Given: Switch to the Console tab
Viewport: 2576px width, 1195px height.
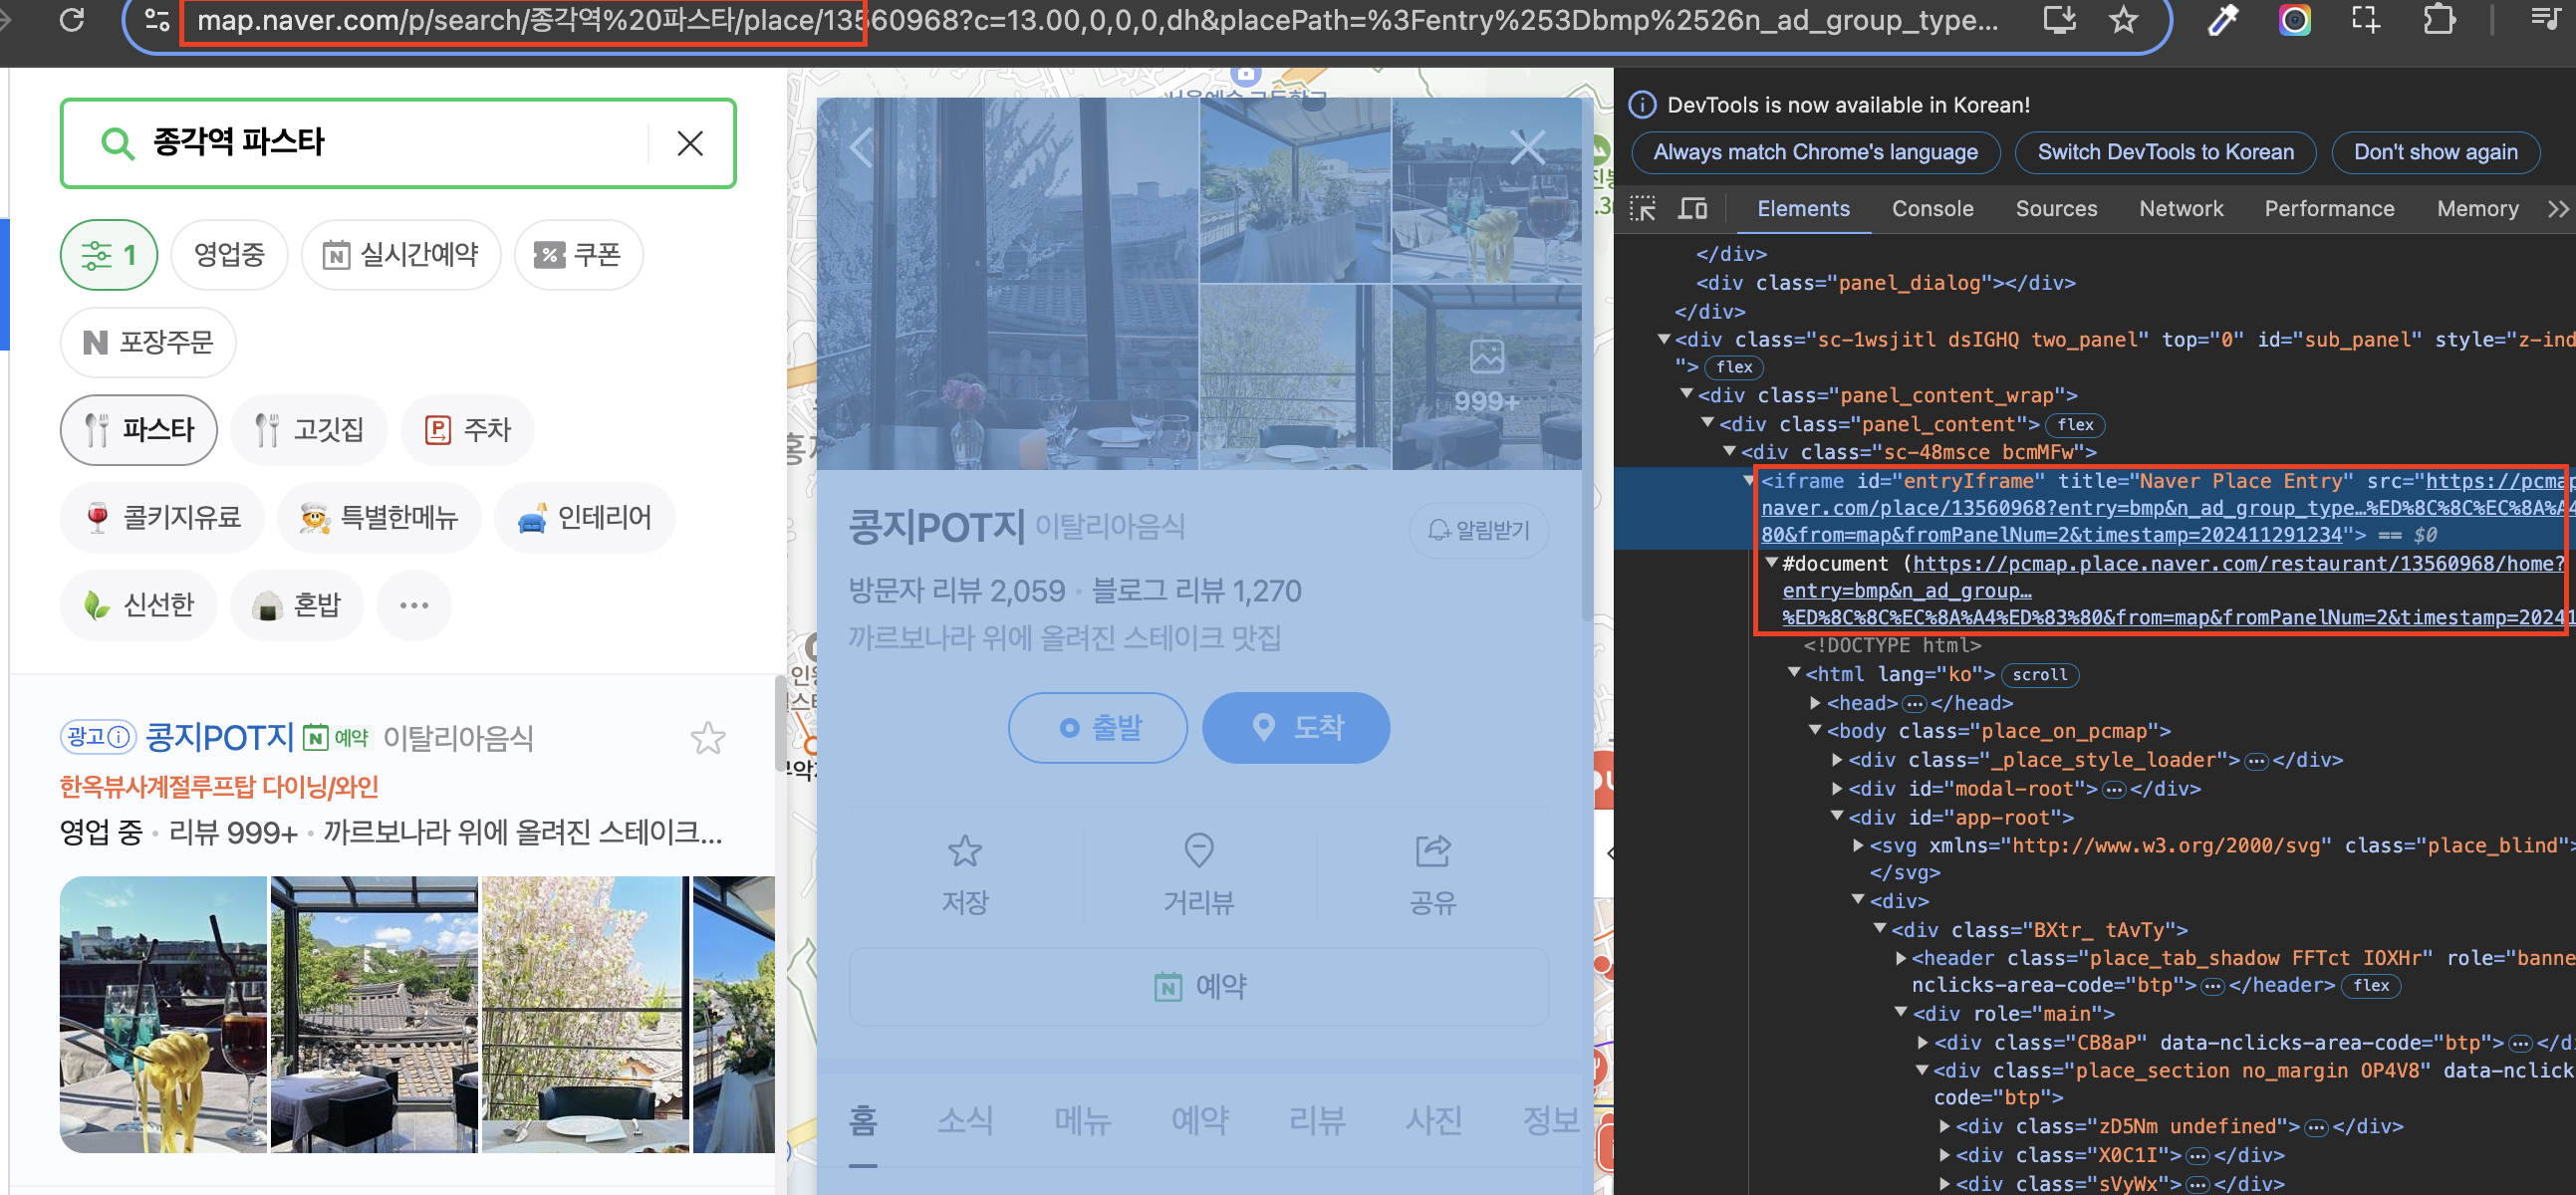Looking at the screenshot, I should click(1932, 209).
